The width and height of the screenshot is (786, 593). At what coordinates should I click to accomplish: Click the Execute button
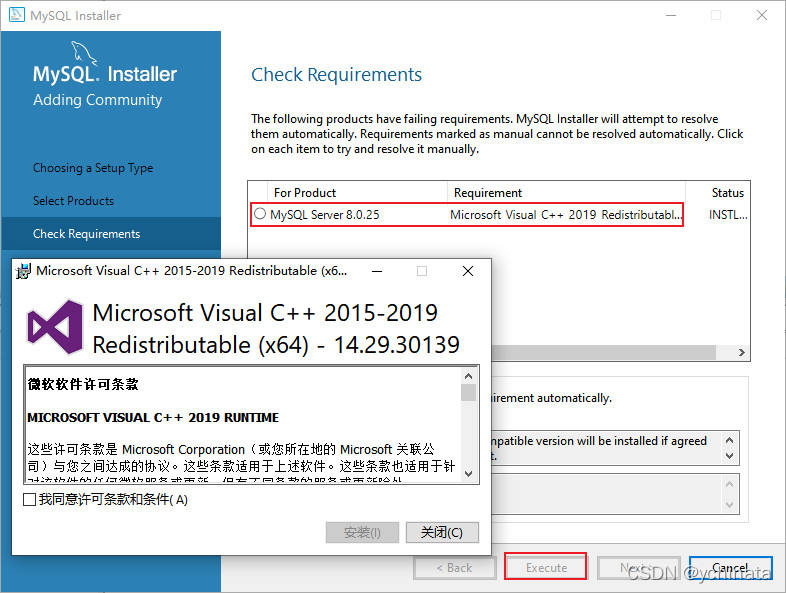pos(546,567)
